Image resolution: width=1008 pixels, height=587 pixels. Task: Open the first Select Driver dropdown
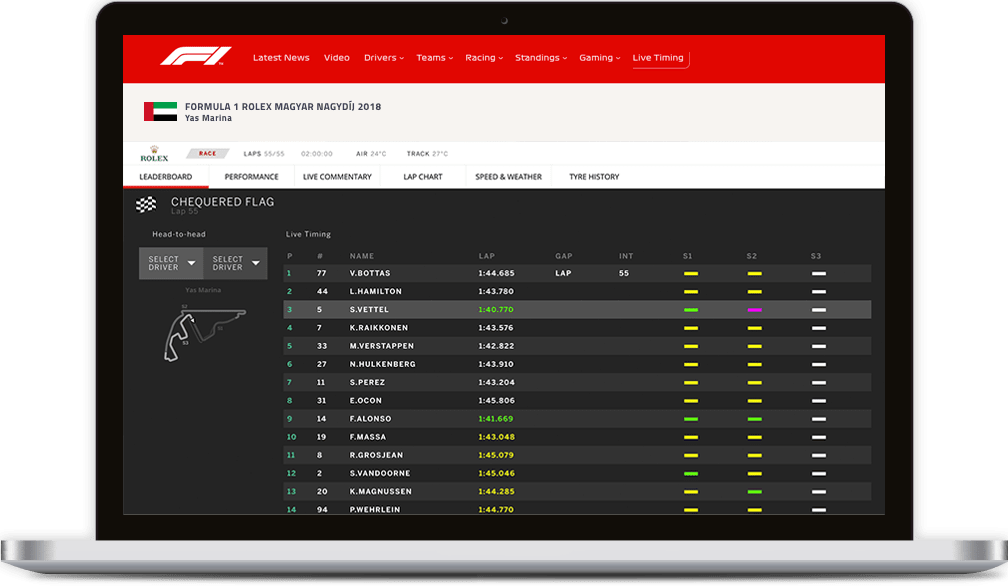(x=171, y=263)
